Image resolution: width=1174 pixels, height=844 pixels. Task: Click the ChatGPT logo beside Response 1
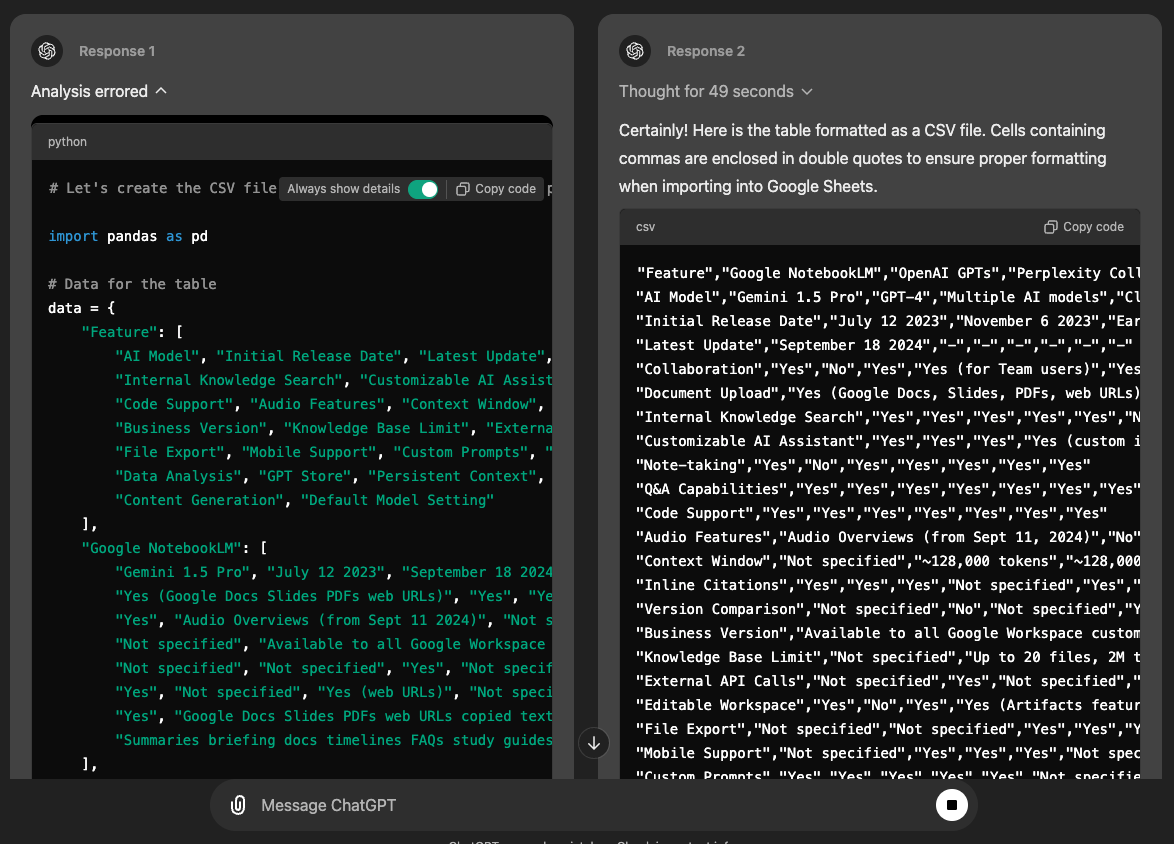click(47, 51)
